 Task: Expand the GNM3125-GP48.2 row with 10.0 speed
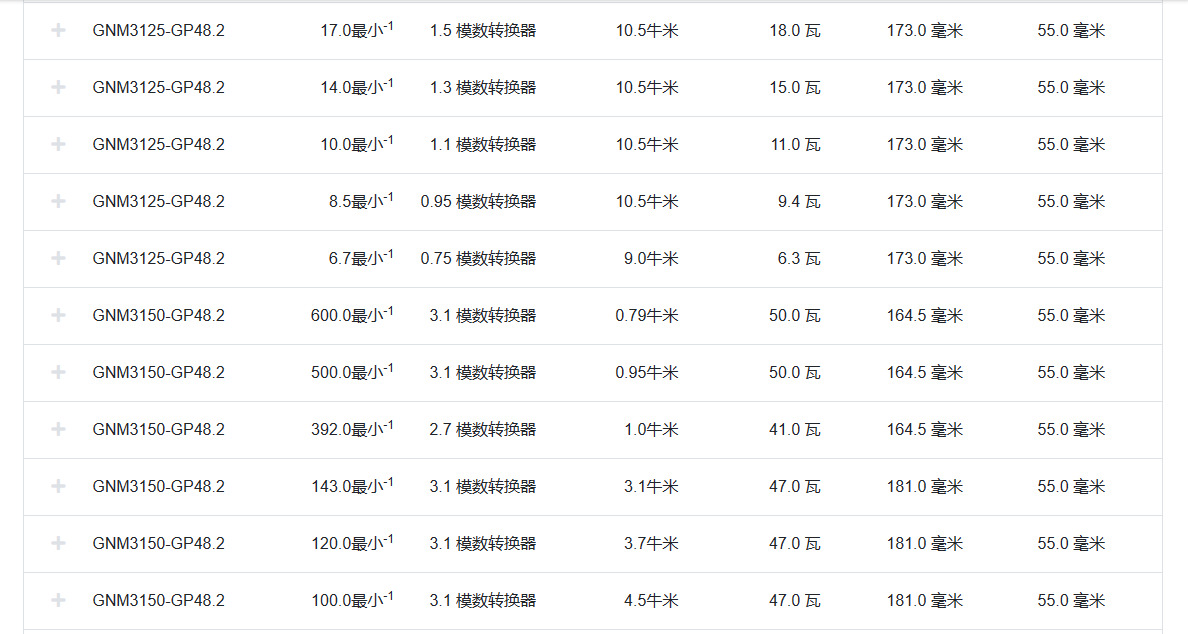[x=58, y=144]
